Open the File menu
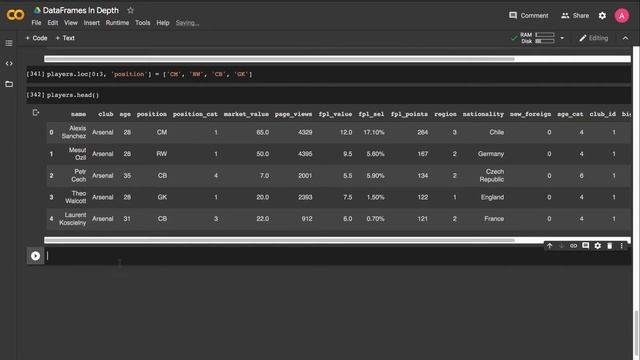 tap(36, 23)
